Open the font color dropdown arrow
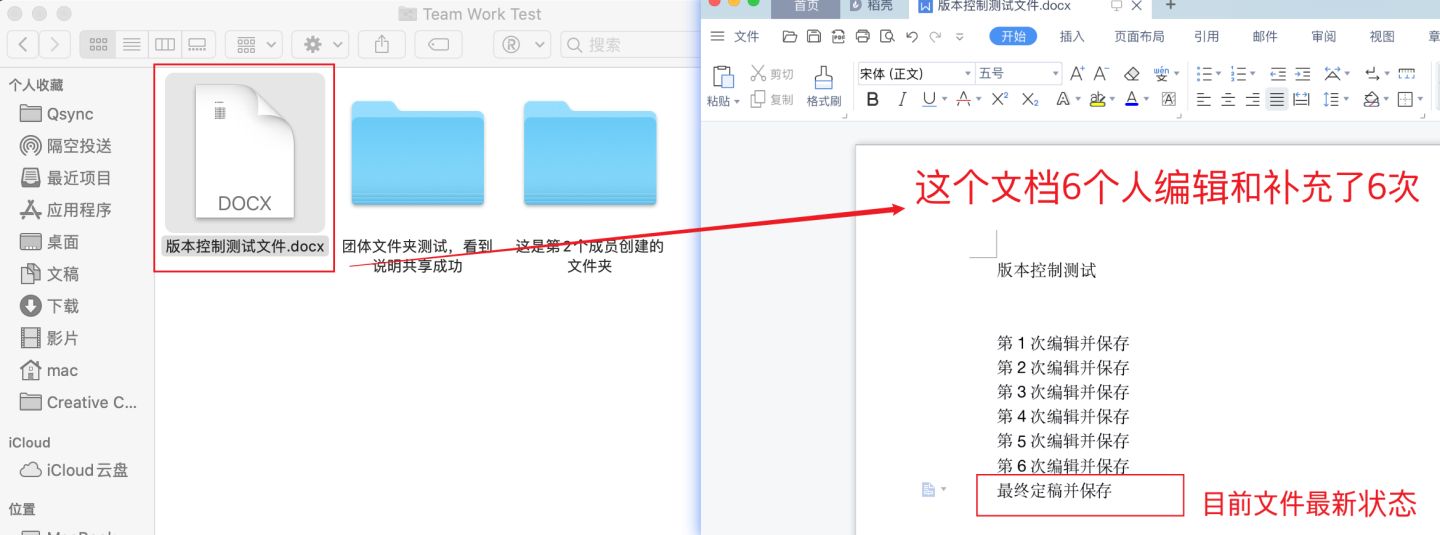 click(1146, 100)
